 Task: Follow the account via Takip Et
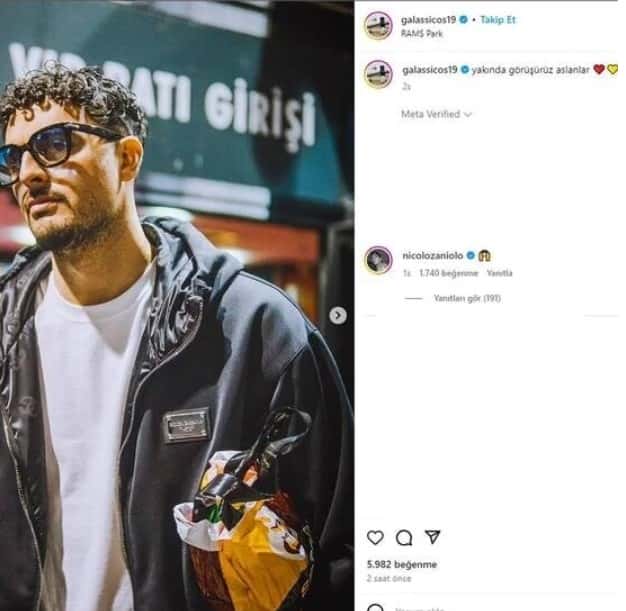[498, 20]
